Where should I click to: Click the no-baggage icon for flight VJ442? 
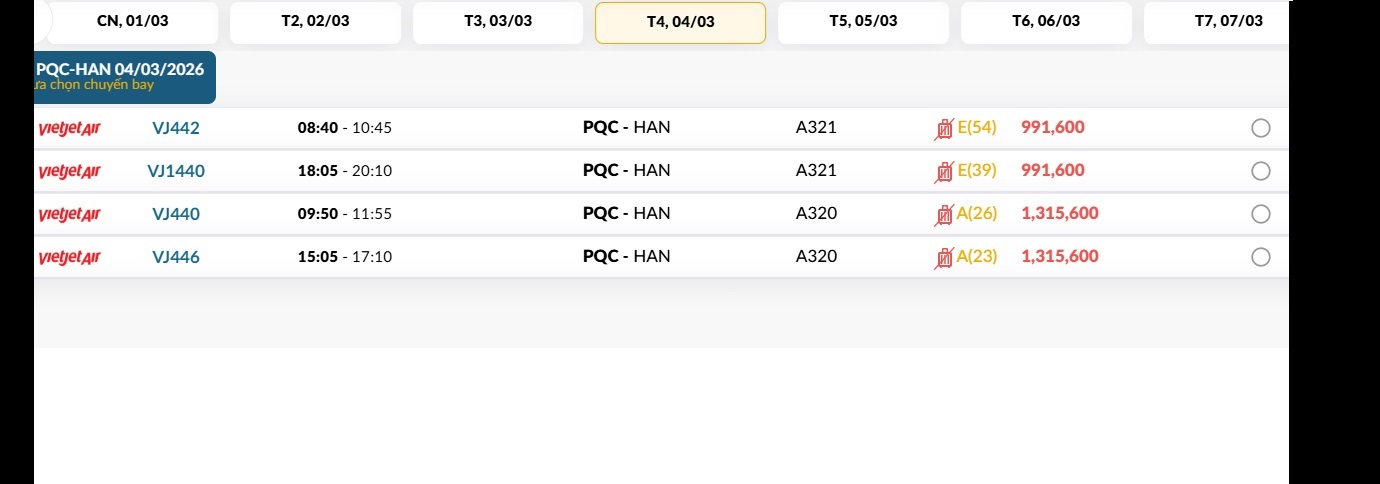(x=944, y=129)
